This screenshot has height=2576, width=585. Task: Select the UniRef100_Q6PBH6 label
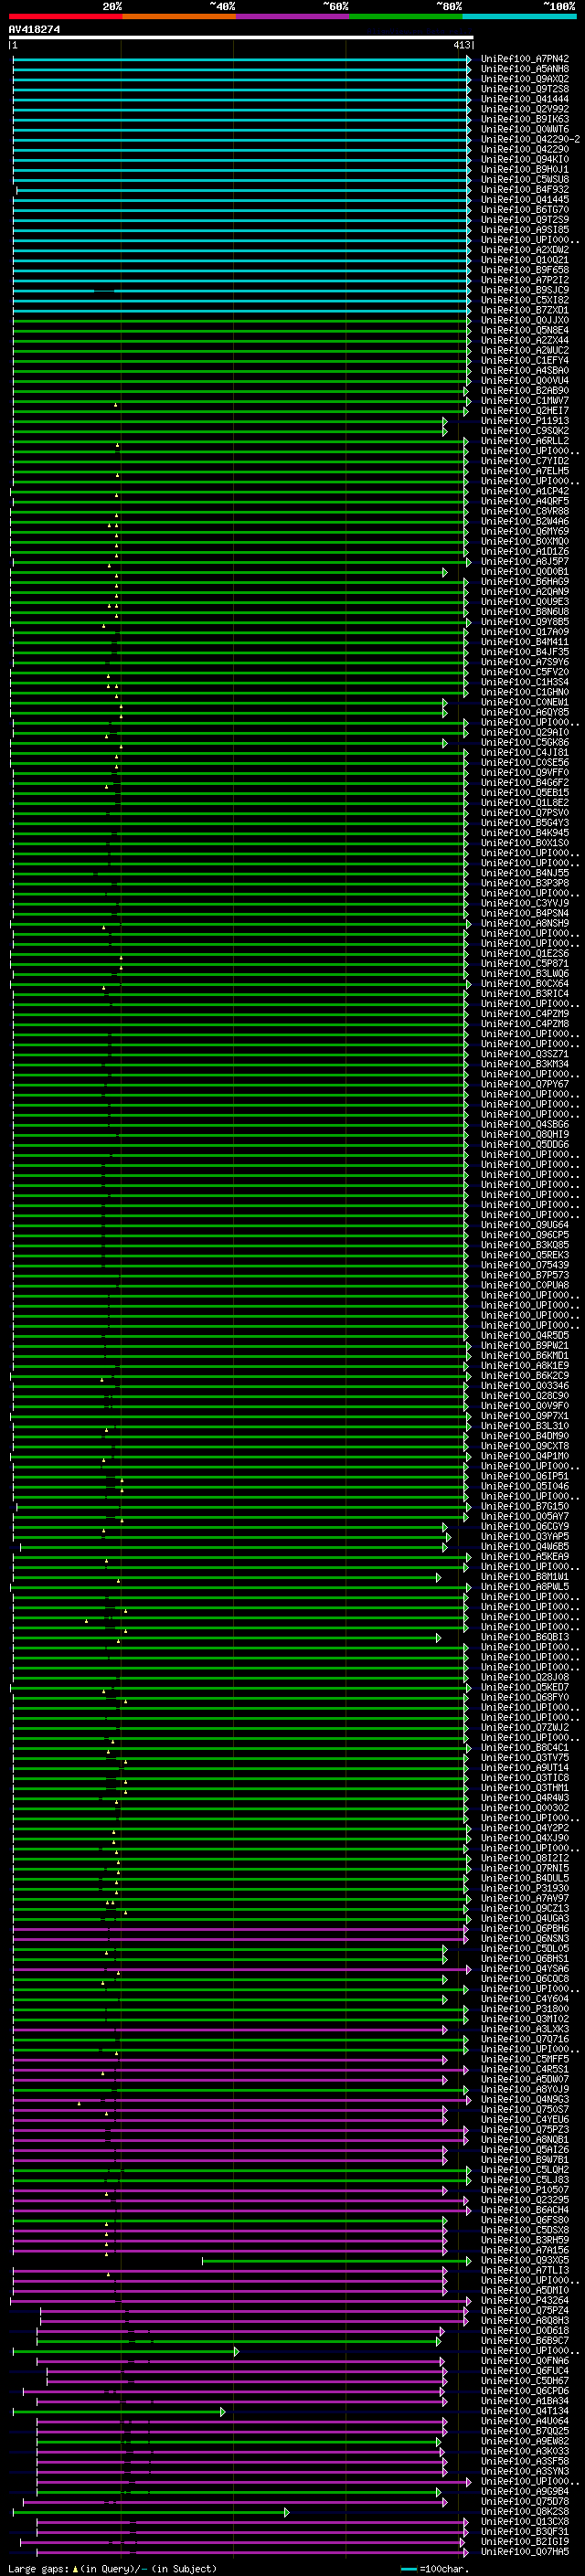point(524,1928)
